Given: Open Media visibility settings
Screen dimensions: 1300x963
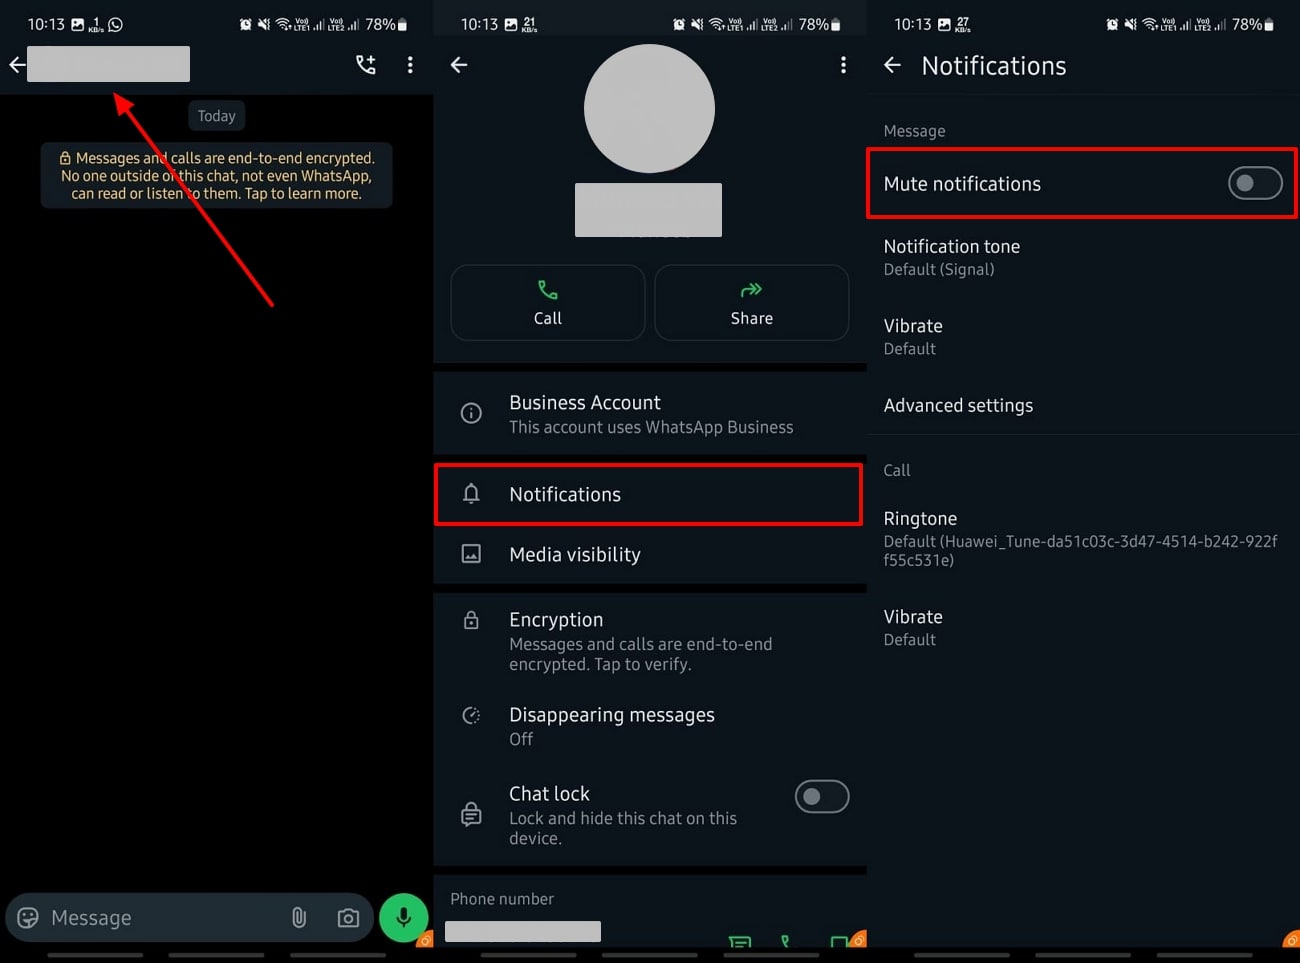Looking at the screenshot, I should 650,554.
